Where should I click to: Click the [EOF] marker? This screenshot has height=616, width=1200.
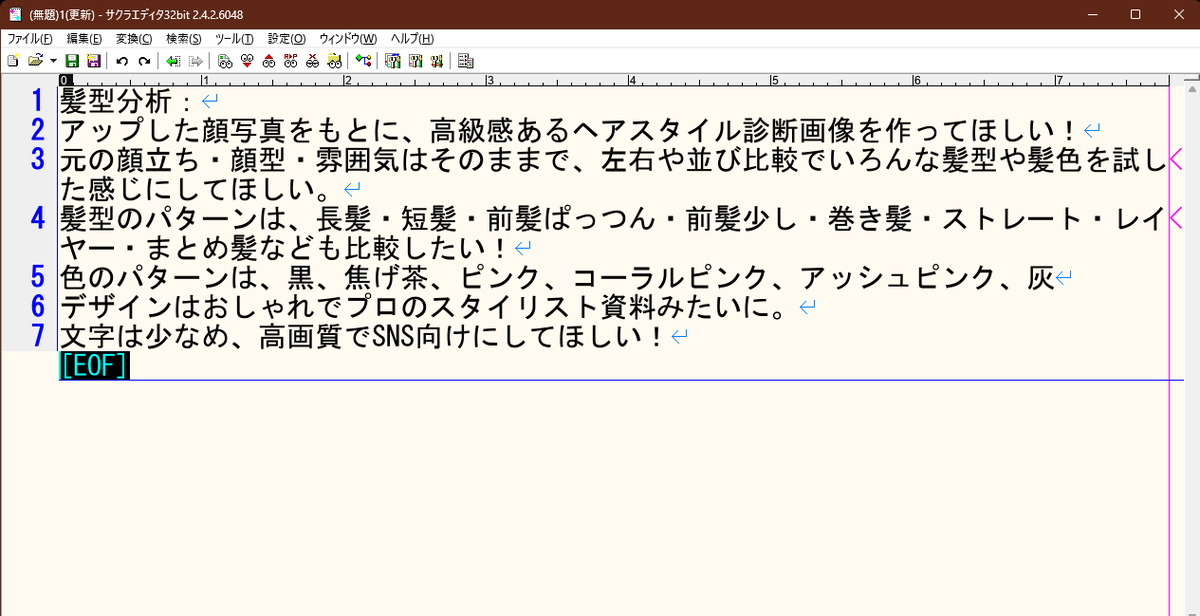pyautogui.click(x=95, y=366)
